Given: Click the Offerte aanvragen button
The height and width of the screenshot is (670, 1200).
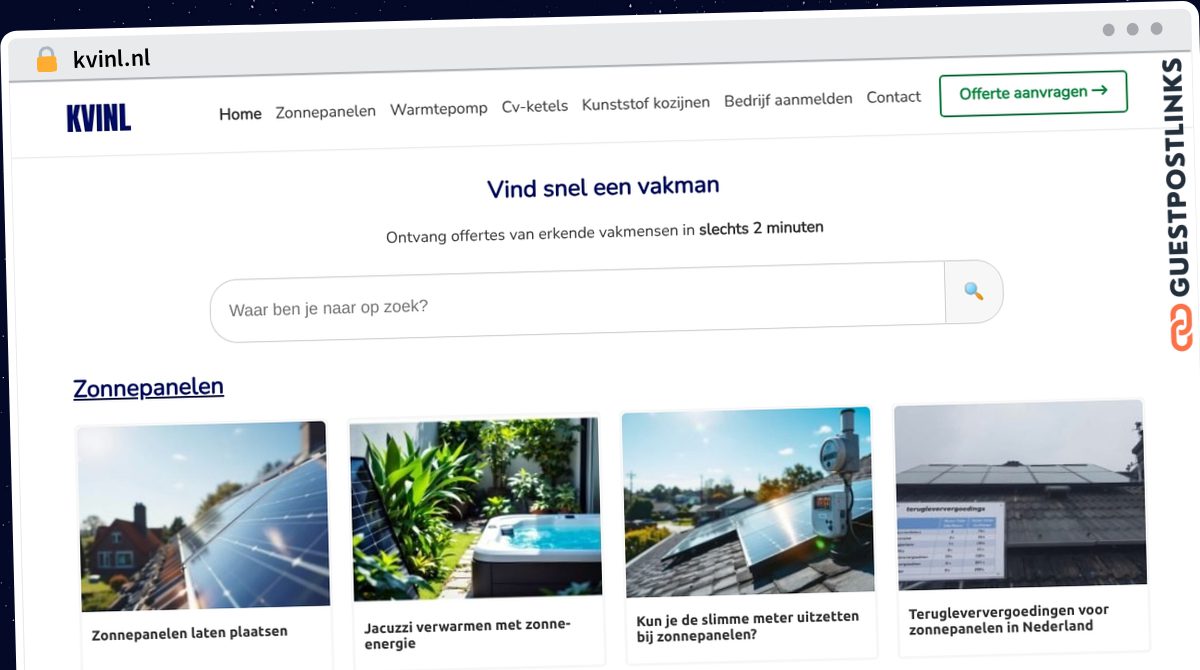Looking at the screenshot, I should 1033,92.
